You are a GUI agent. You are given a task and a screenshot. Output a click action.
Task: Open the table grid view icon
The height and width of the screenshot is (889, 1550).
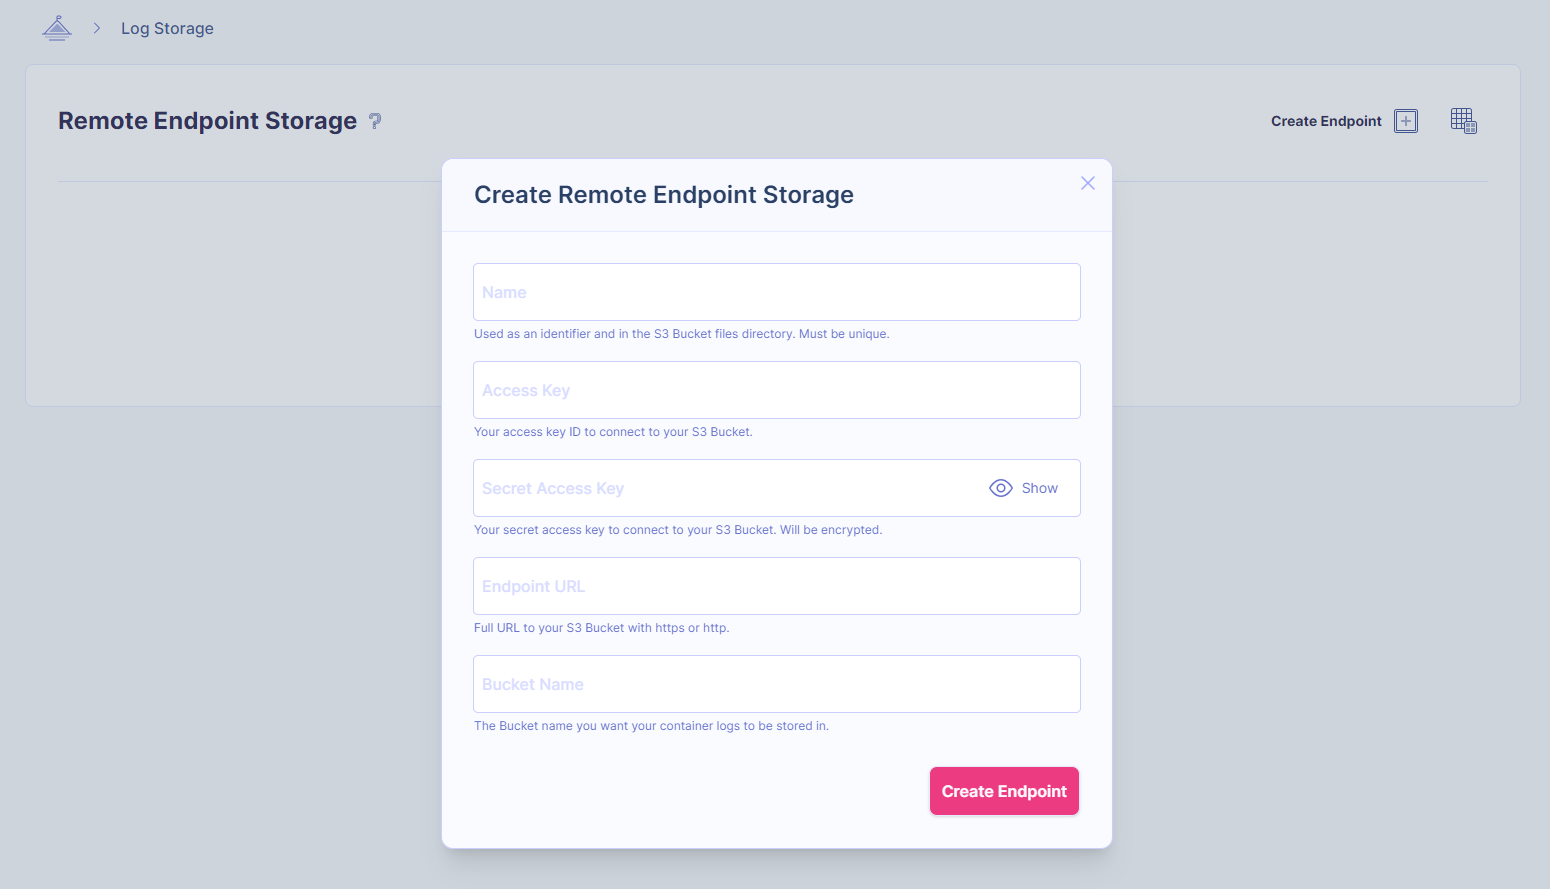click(x=1463, y=121)
